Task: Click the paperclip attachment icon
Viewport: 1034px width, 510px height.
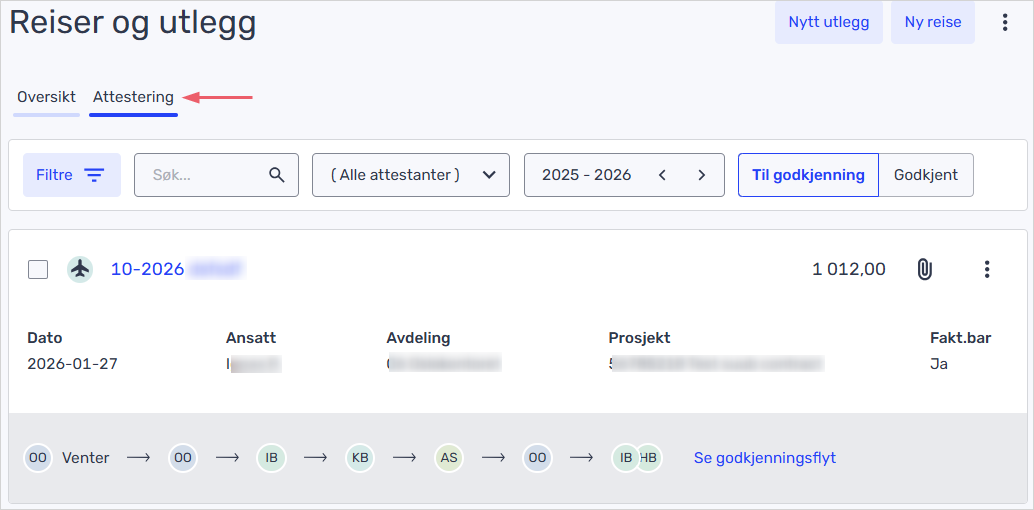Action: click(924, 269)
